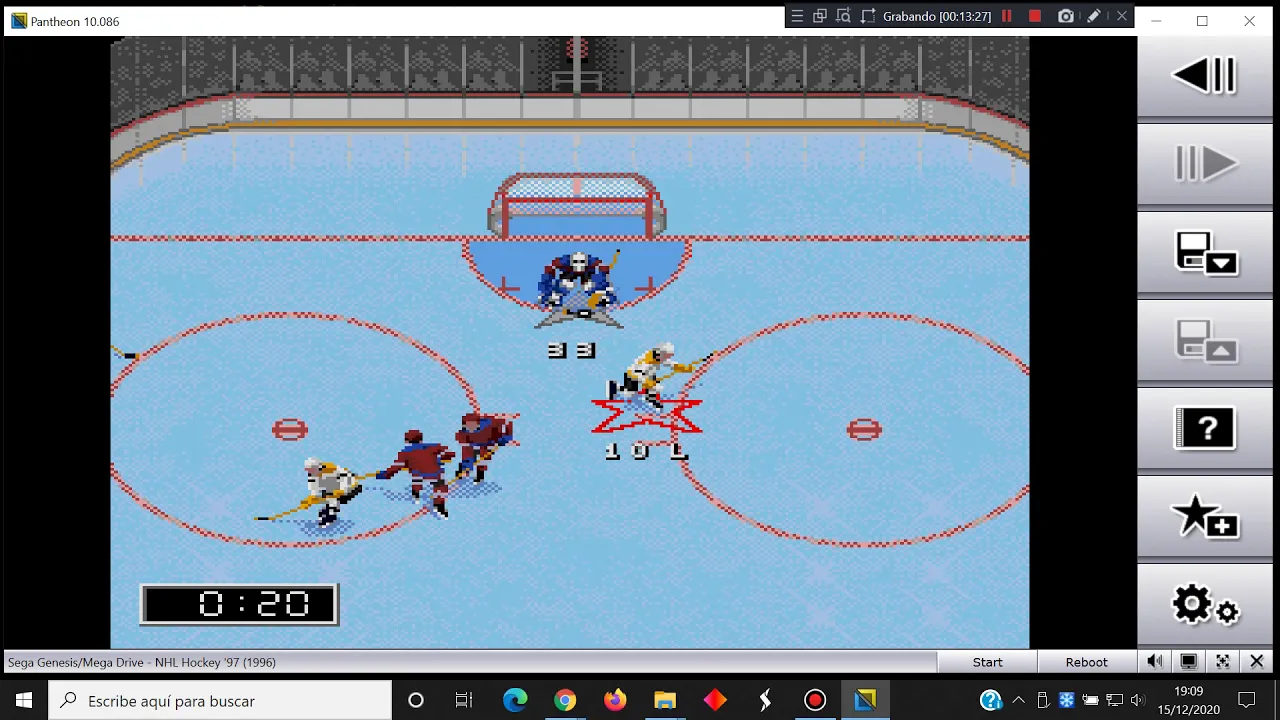Open Cortana circle icon
The image size is (1280, 720).
point(416,700)
